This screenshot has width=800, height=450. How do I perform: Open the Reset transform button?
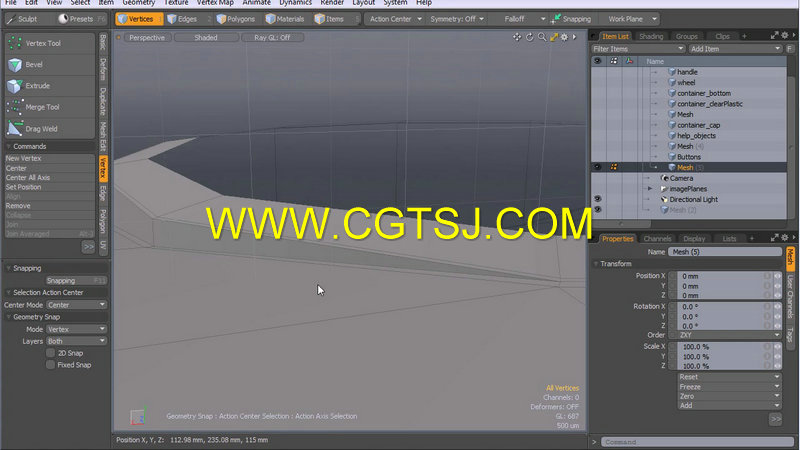(730, 377)
